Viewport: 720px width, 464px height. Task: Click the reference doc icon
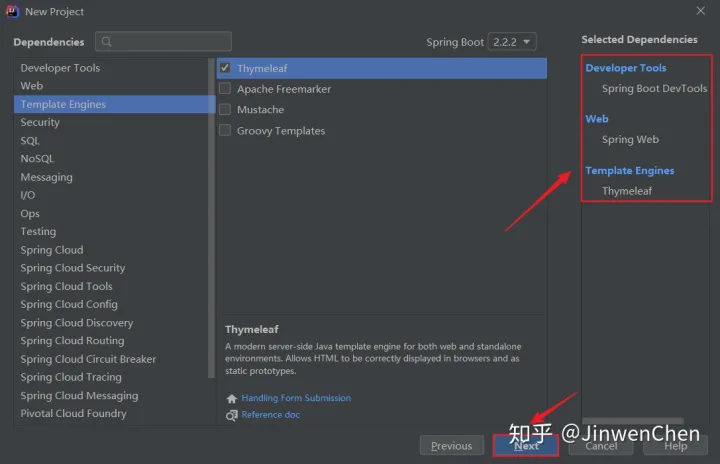[231, 415]
